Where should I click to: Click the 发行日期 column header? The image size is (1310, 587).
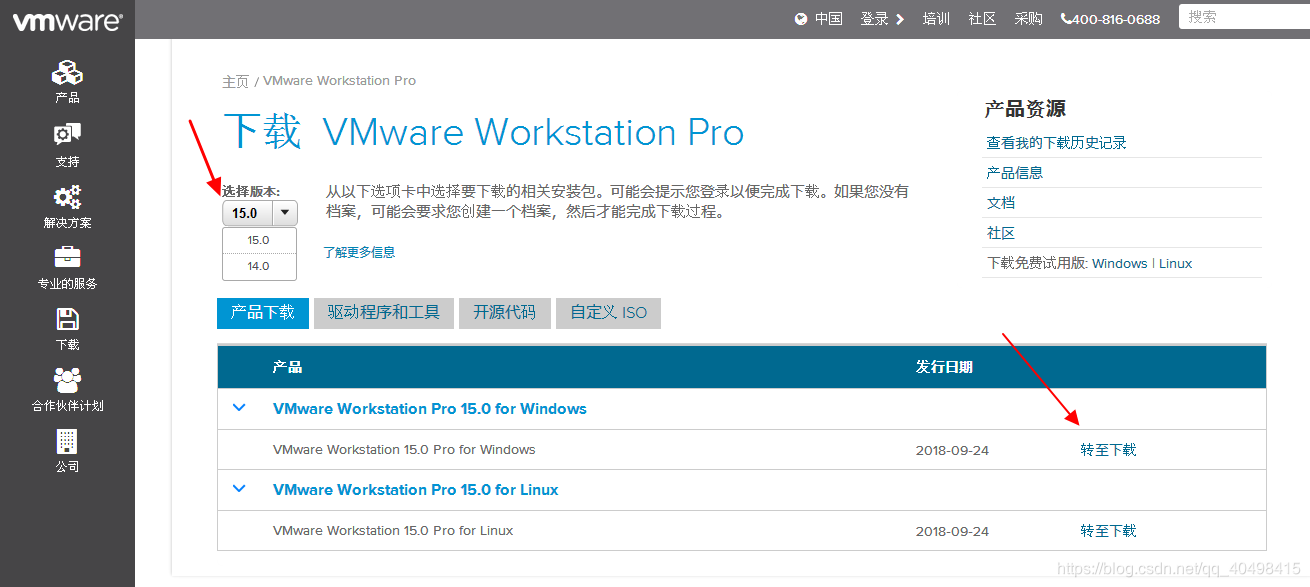coord(944,367)
